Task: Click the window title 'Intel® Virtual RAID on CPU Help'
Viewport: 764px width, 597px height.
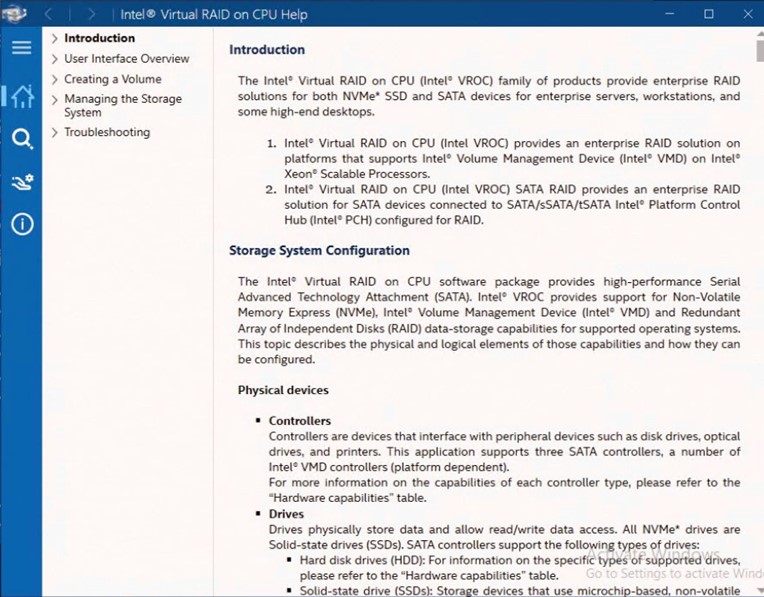Action: pos(214,14)
